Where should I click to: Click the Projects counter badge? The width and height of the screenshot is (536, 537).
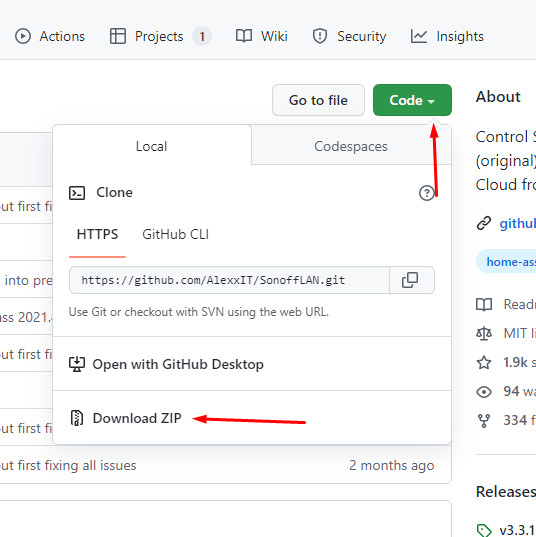(202, 36)
